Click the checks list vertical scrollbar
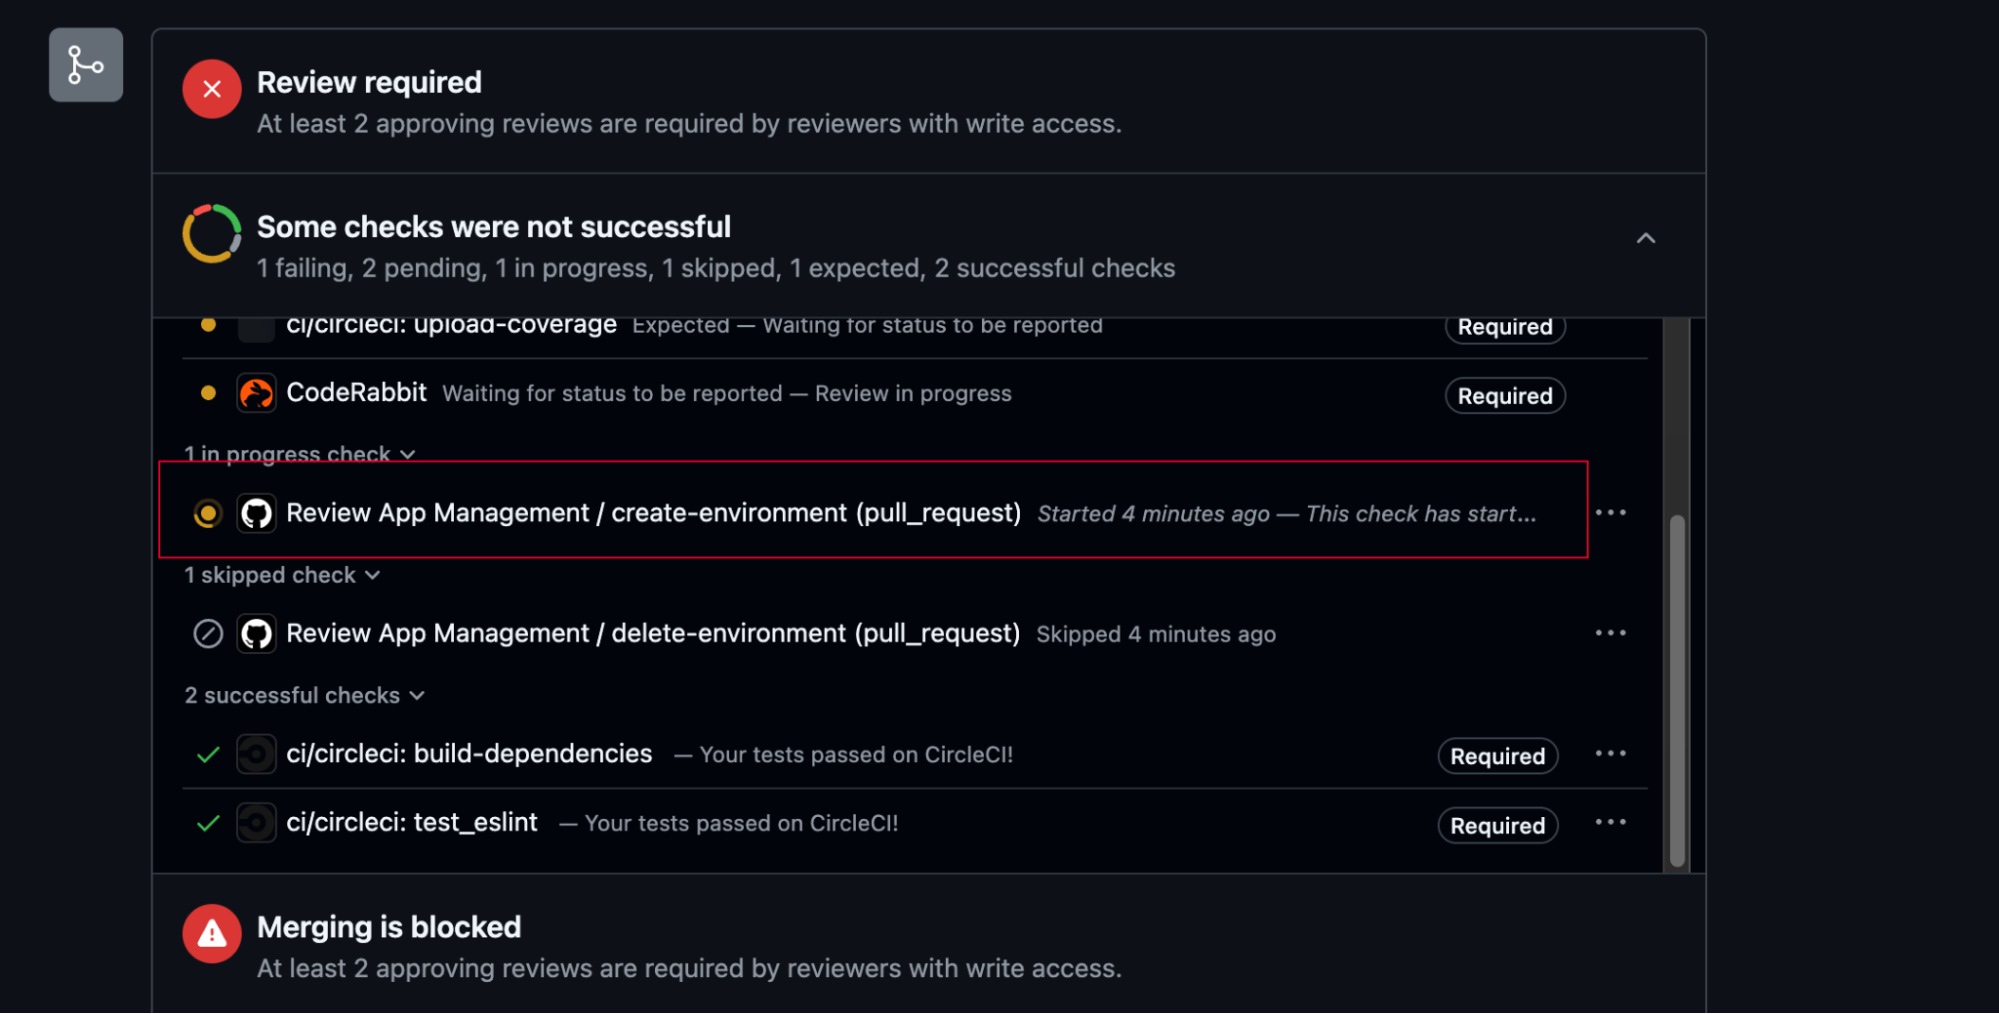 pyautogui.click(x=1677, y=690)
